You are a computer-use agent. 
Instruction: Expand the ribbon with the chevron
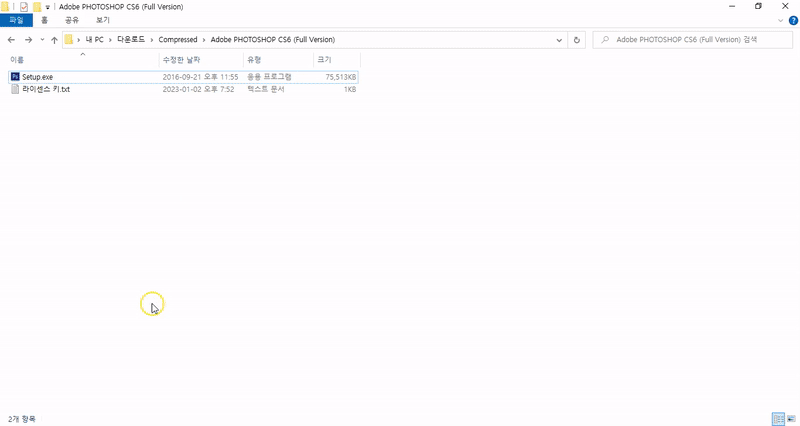780,20
